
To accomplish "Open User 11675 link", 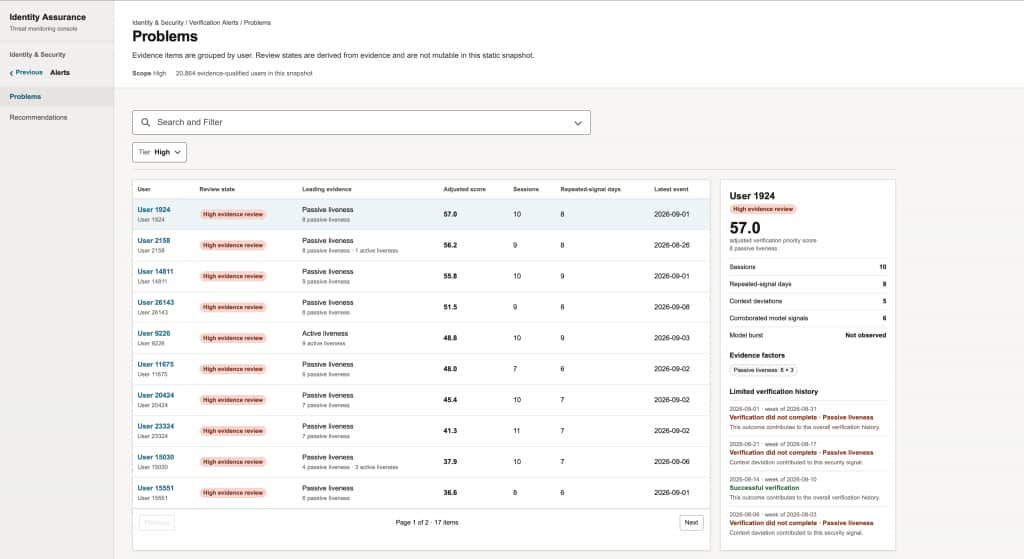I will 155,364.
